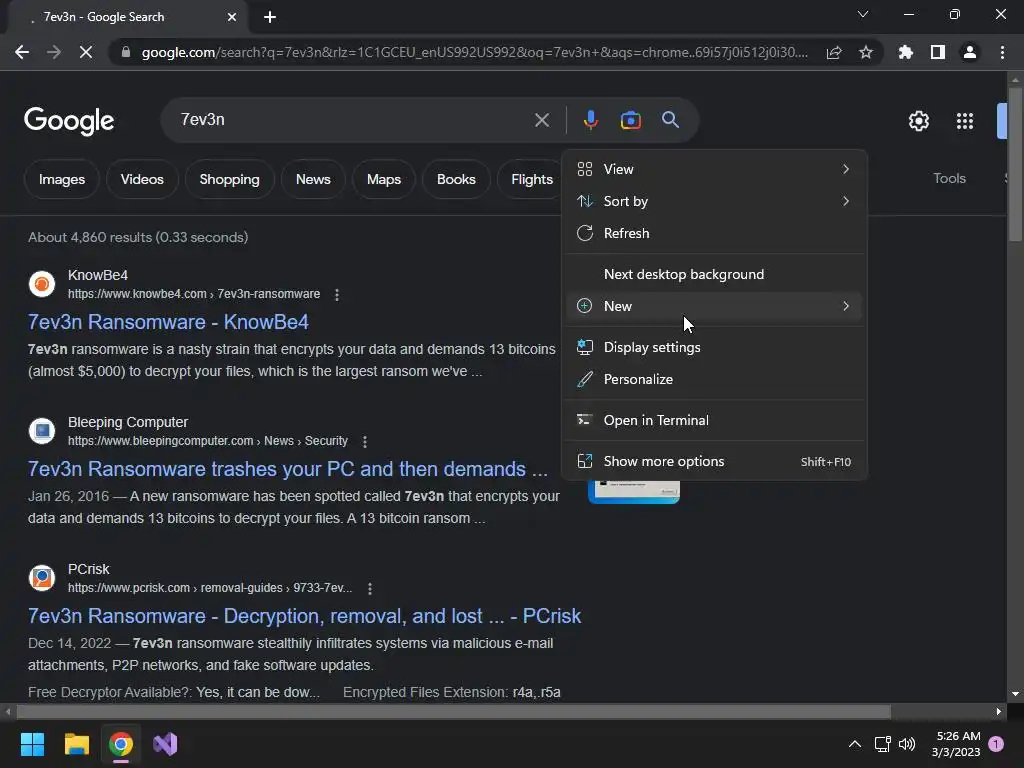Click the KnowBe4 site favicon
This screenshot has width=1024, height=768.
click(42, 284)
